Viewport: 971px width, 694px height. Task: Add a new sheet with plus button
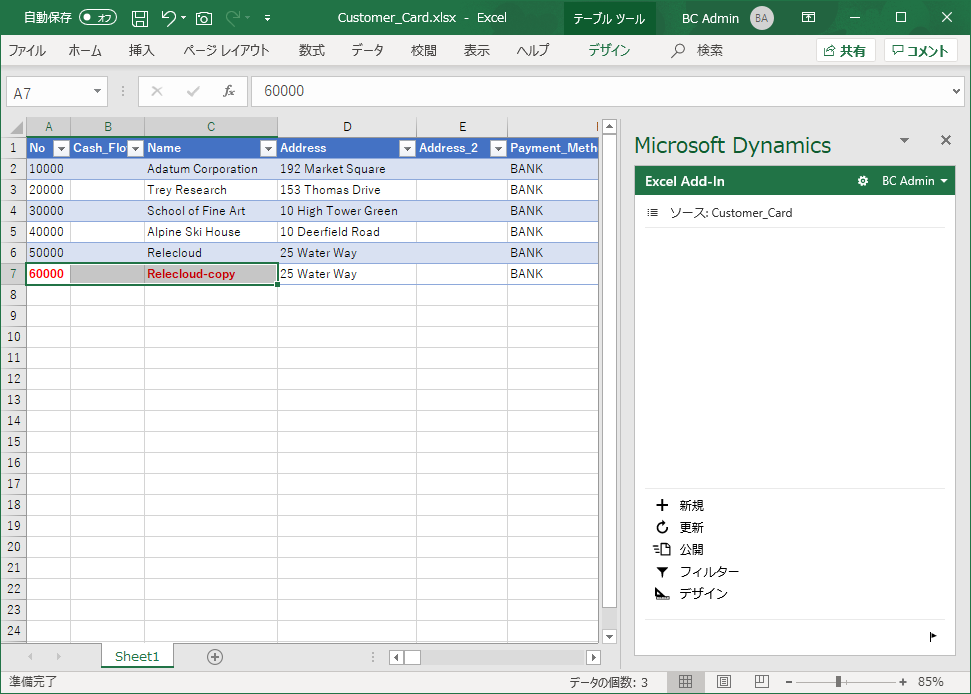pyautogui.click(x=215, y=657)
